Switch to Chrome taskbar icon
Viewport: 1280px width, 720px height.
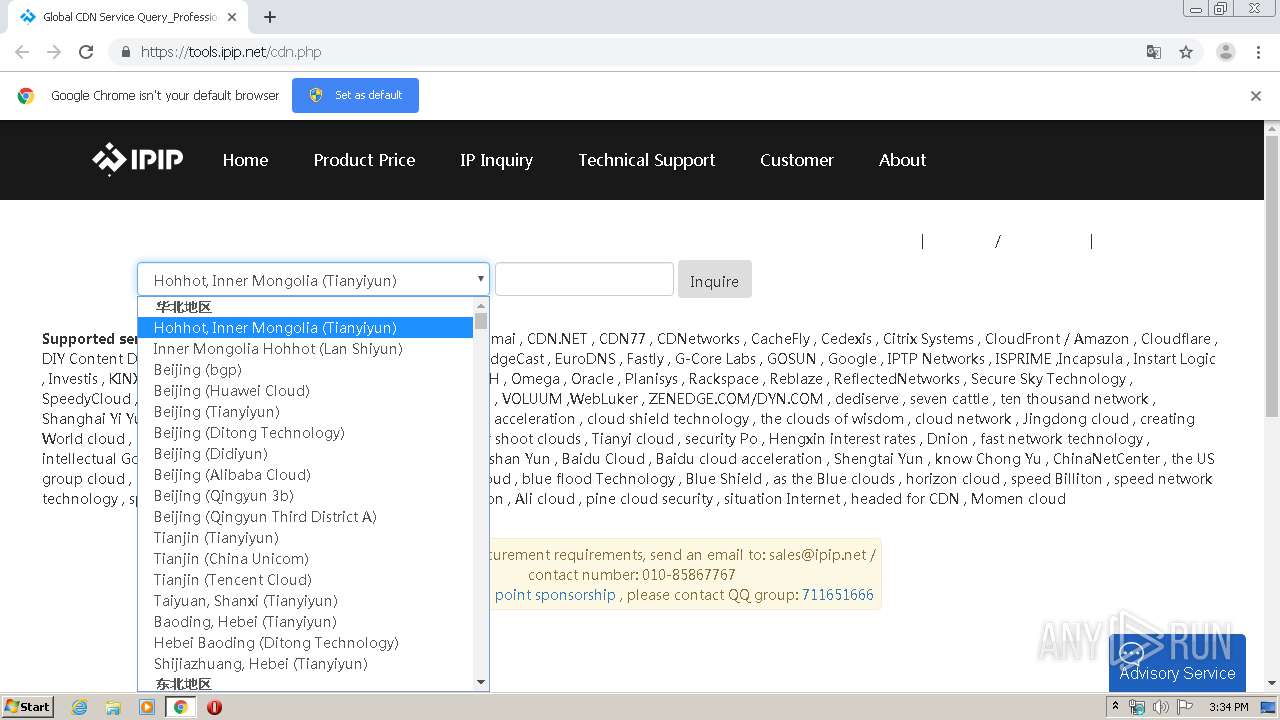(180, 707)
